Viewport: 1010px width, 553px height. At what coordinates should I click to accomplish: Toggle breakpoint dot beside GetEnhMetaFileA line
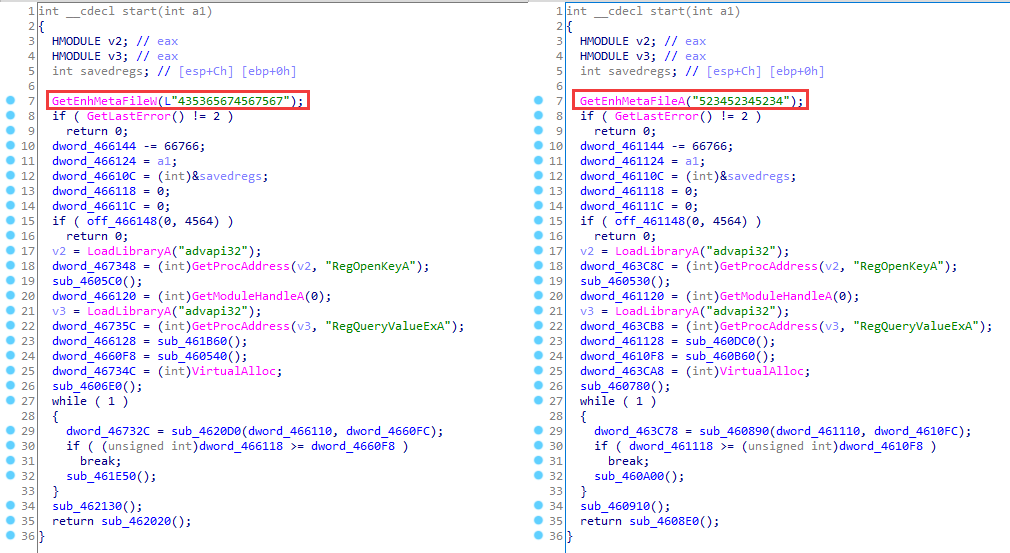538,100
